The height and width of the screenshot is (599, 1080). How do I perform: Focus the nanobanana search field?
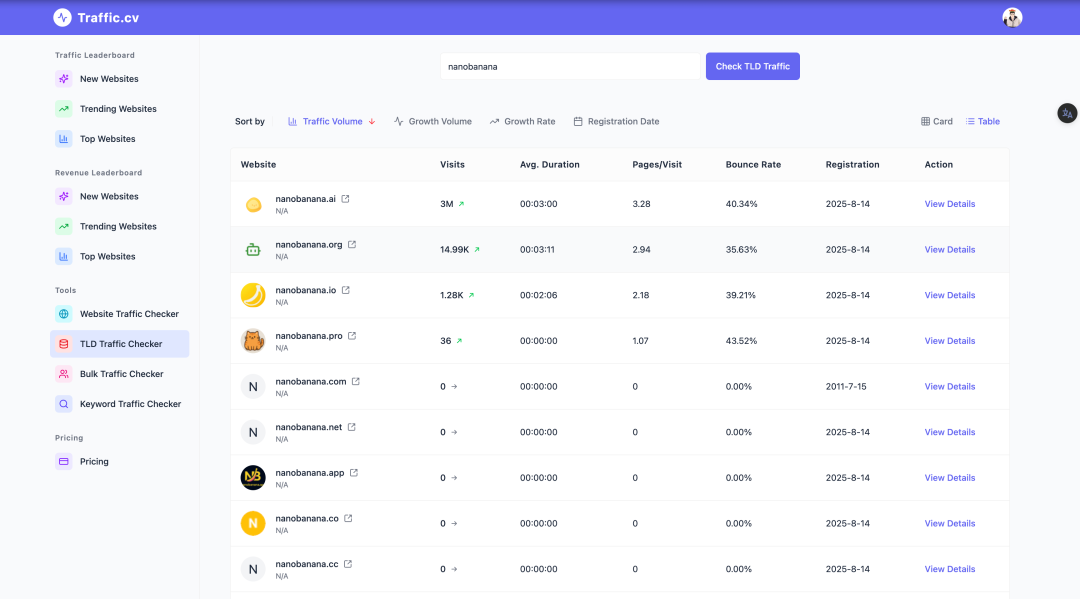pyautogui.click(x=570, y=66)
